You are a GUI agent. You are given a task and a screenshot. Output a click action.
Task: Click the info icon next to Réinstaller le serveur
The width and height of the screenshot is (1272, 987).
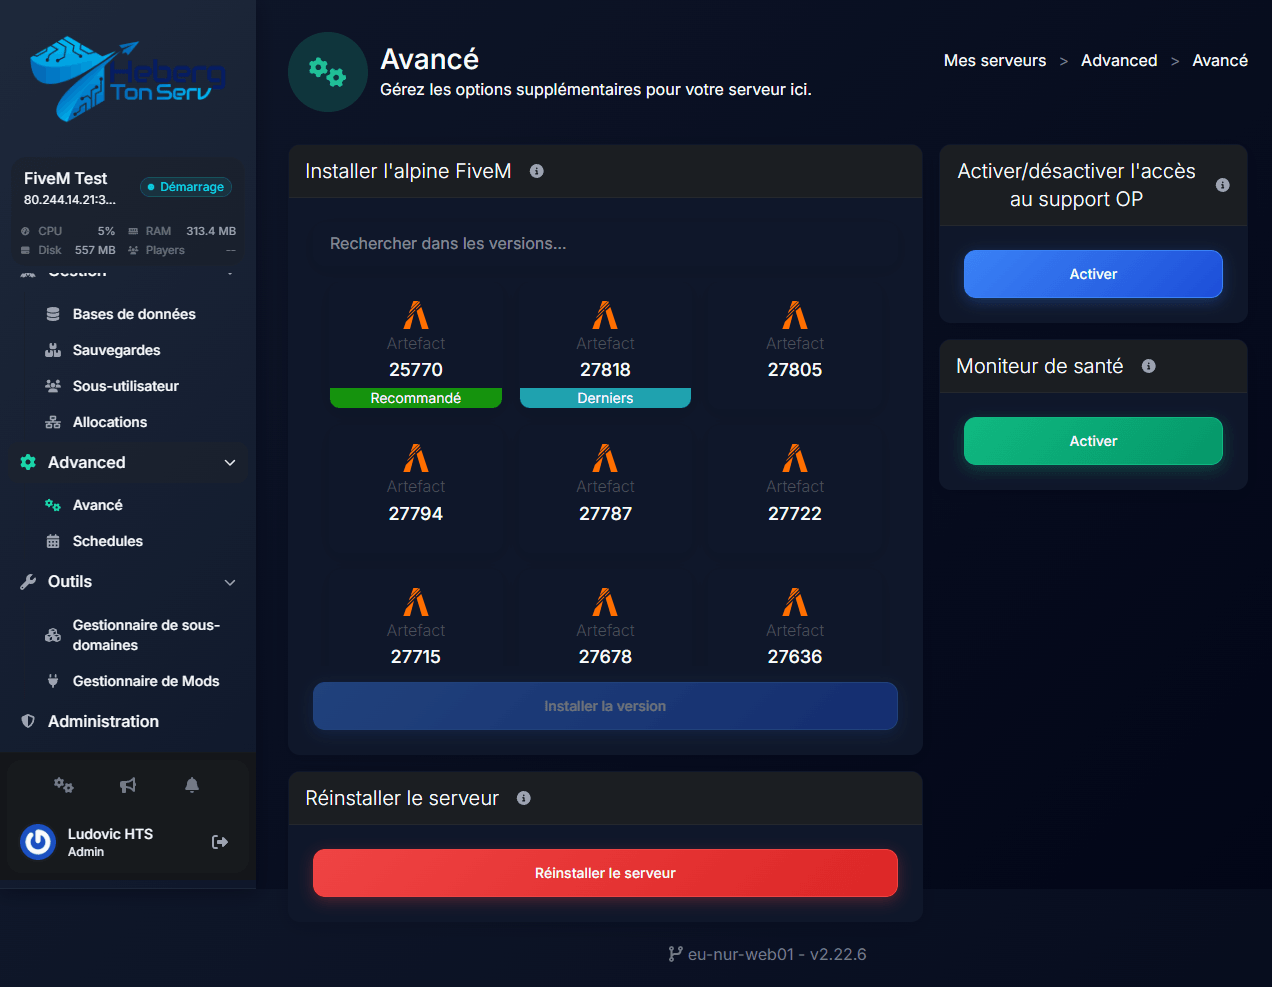pyautogui.click(x=524, y=798)
